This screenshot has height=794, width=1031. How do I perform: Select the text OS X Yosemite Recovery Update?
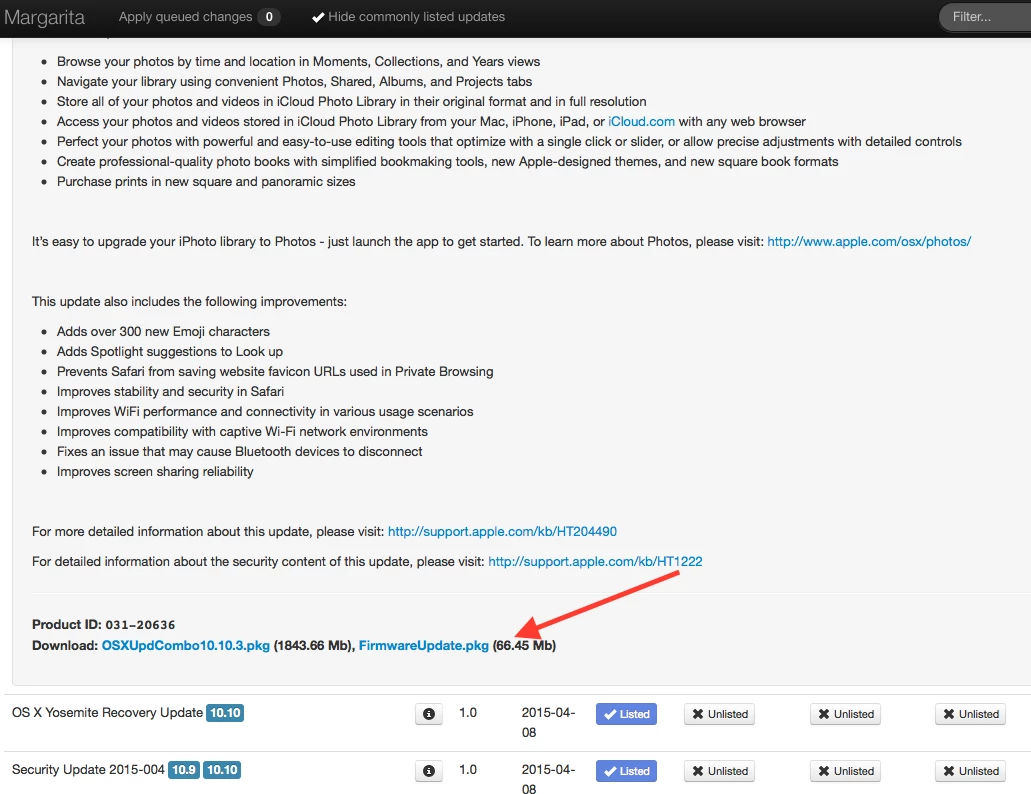point(107,712)
